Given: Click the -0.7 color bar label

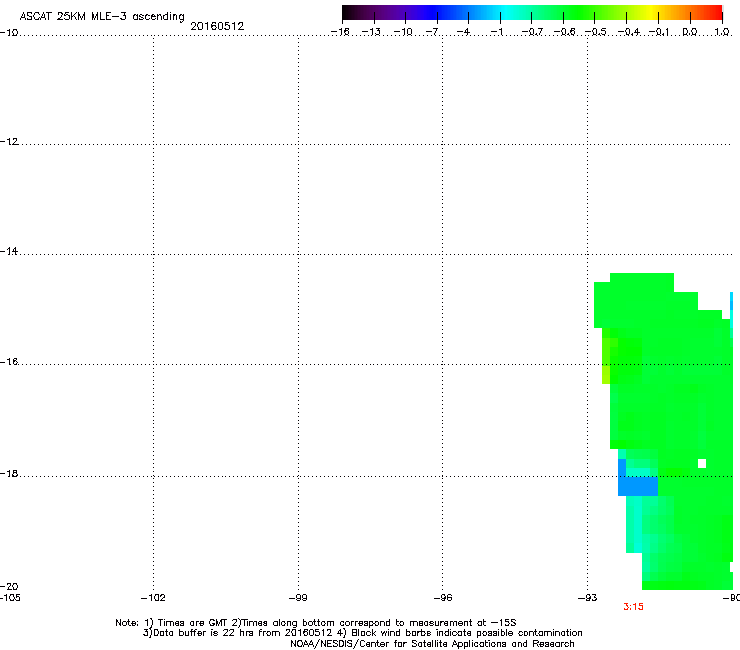Looking at the screenshot, I should 532,32.
